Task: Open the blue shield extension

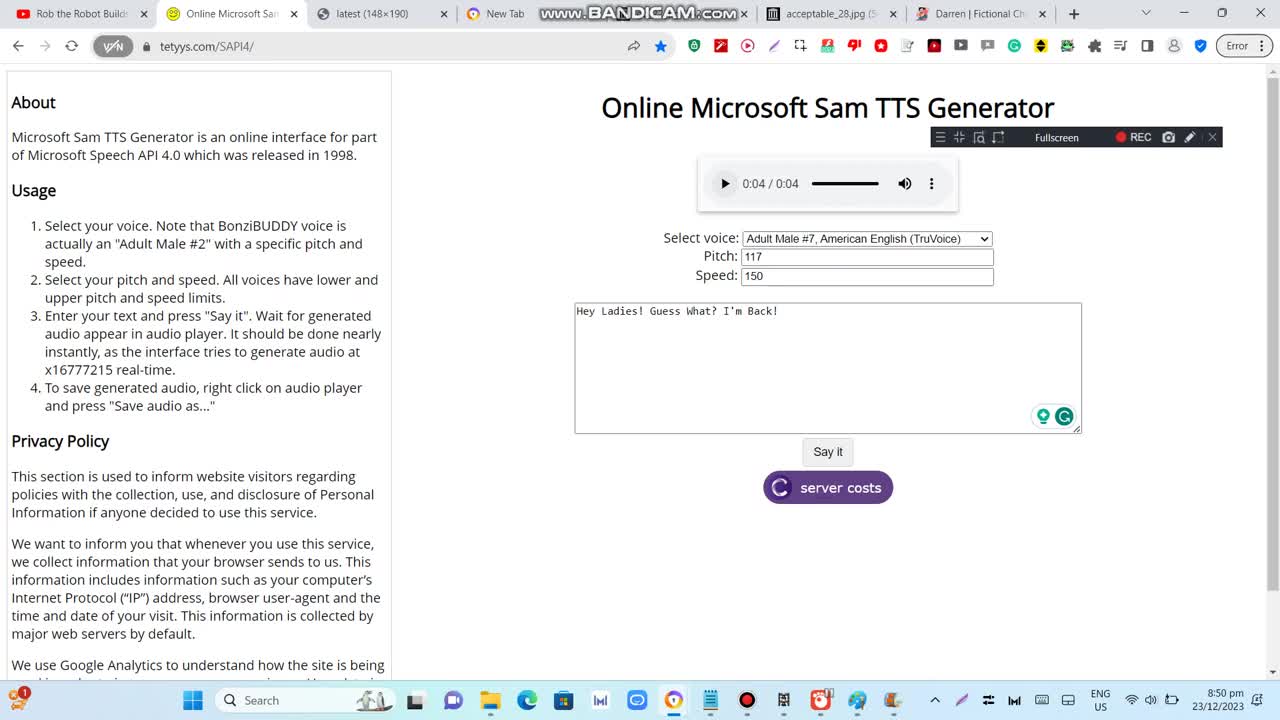Action: (x=1201, y=46)
